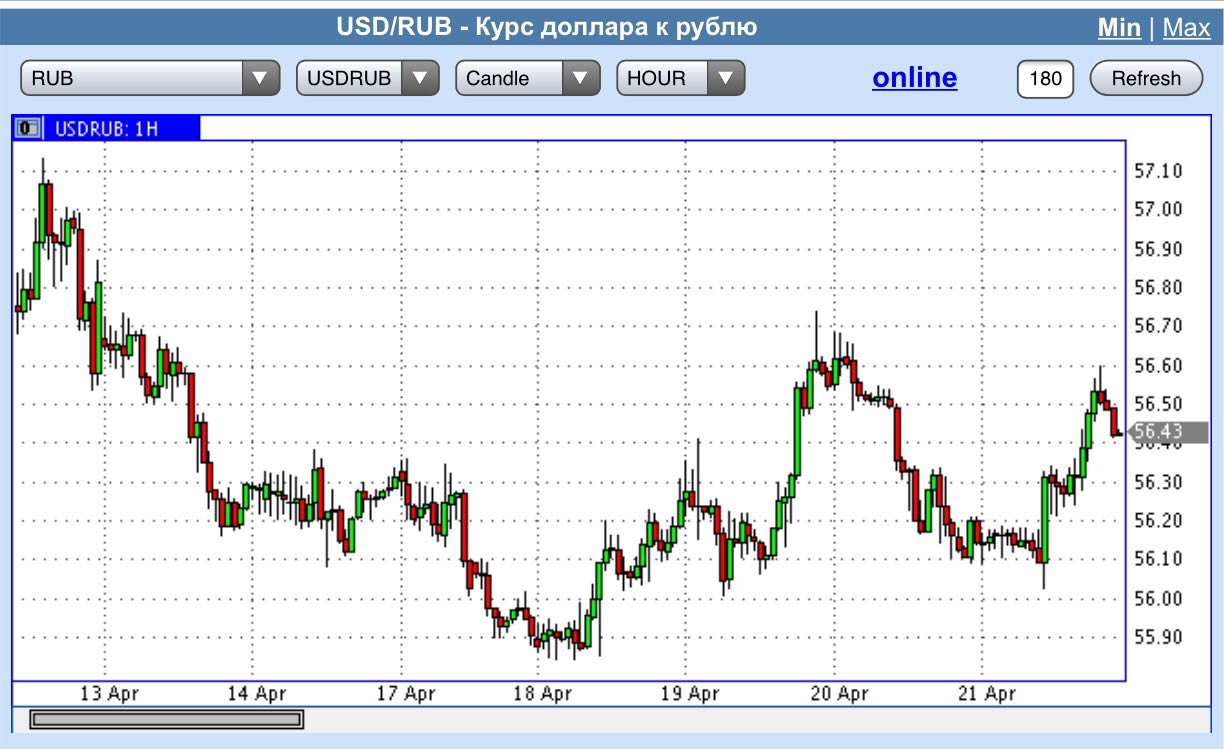Click the USD/RUB chart title text
Image resolution: width=1224 pixels, height=749 pixels.
coord(546,27)
